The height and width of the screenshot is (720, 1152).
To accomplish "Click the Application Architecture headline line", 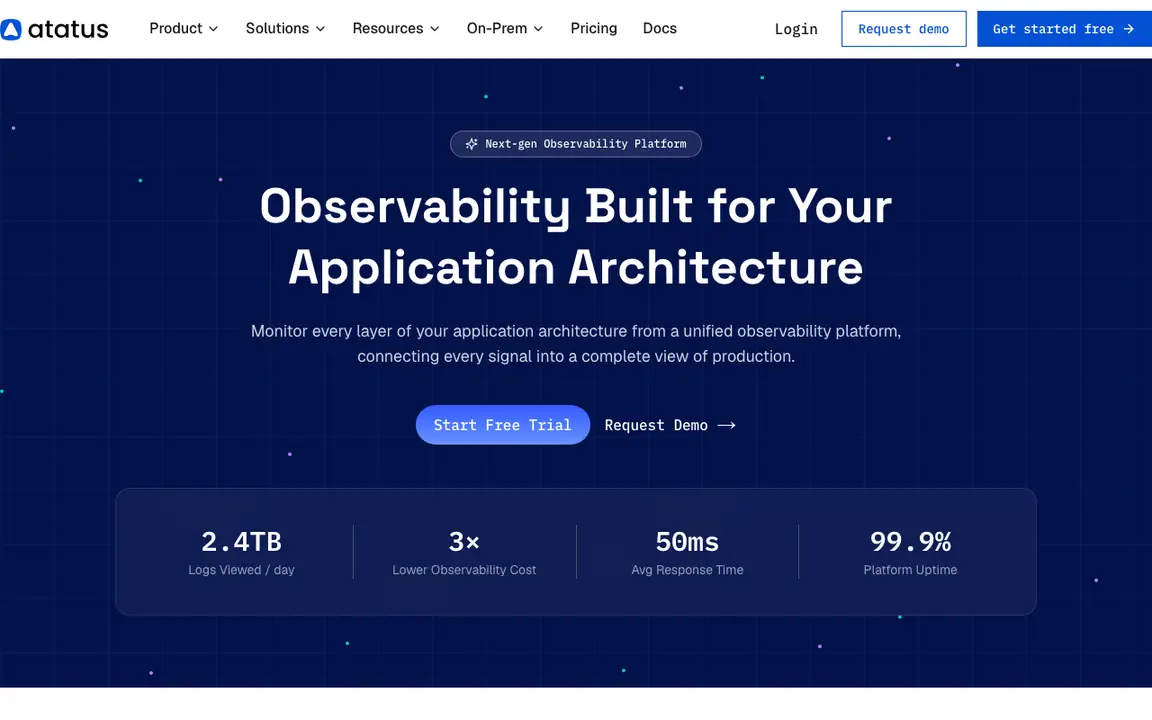I will click(576, 267).
